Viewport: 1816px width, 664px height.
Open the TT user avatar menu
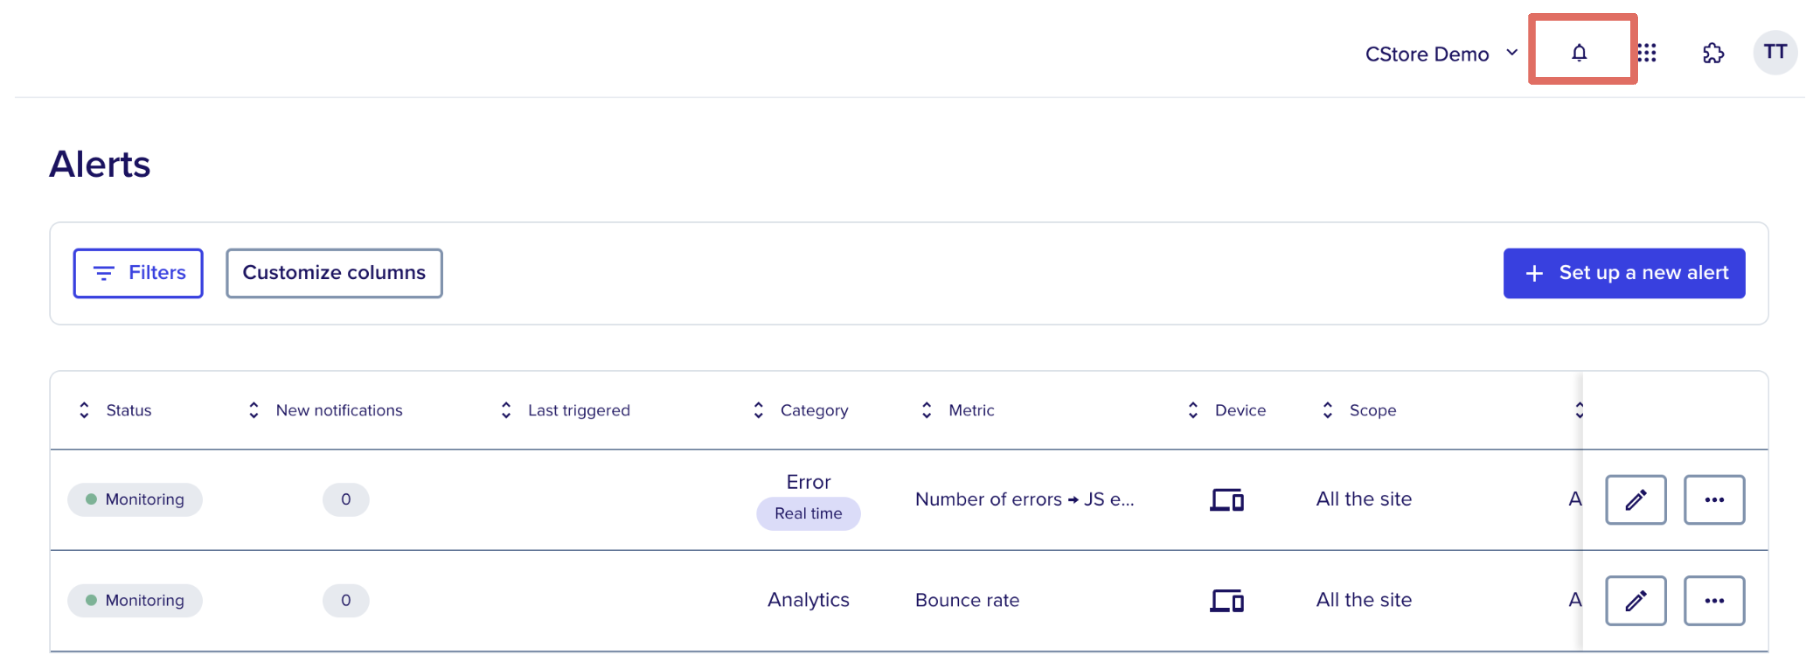1775,52
